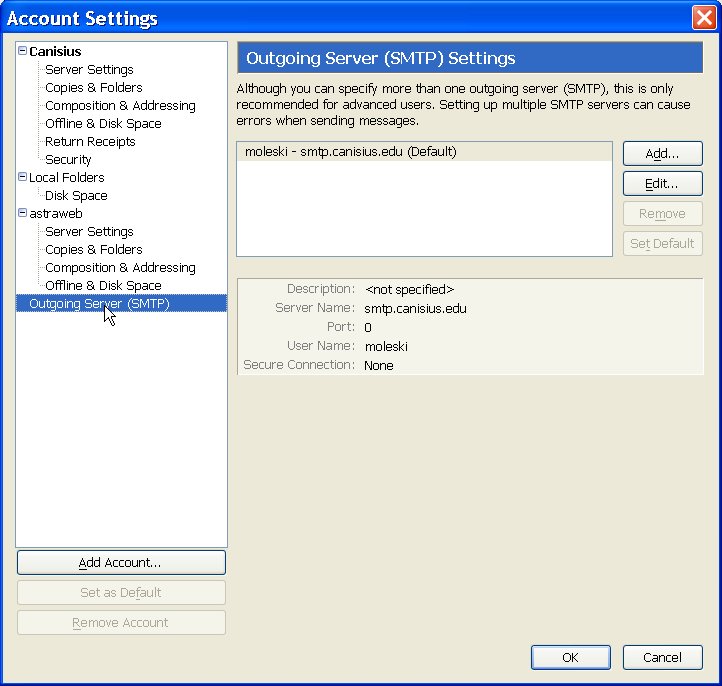
Task: Select Return Receipts under Canisius
Action: pyautogui.click(x=90, y=141)
